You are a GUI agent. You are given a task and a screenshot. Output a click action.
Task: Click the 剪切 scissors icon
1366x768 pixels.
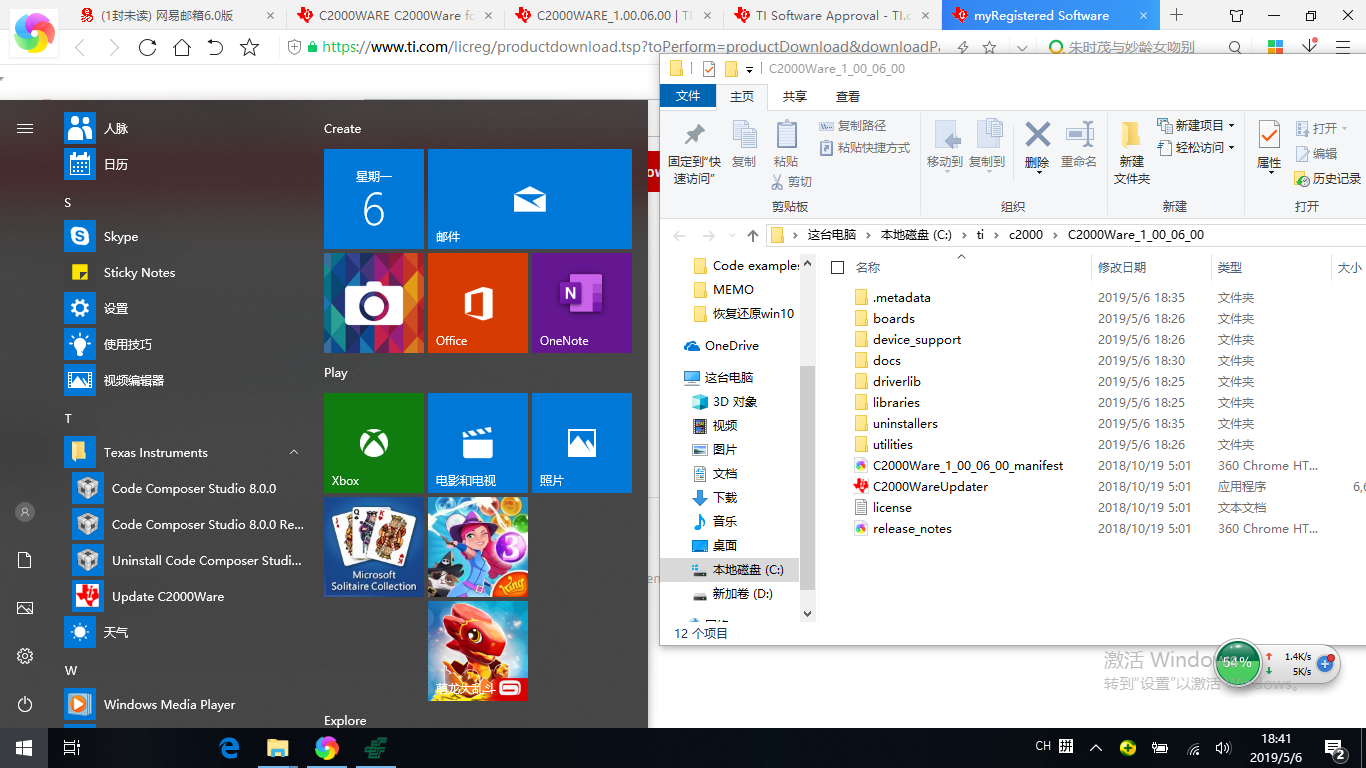pos(779,181)
